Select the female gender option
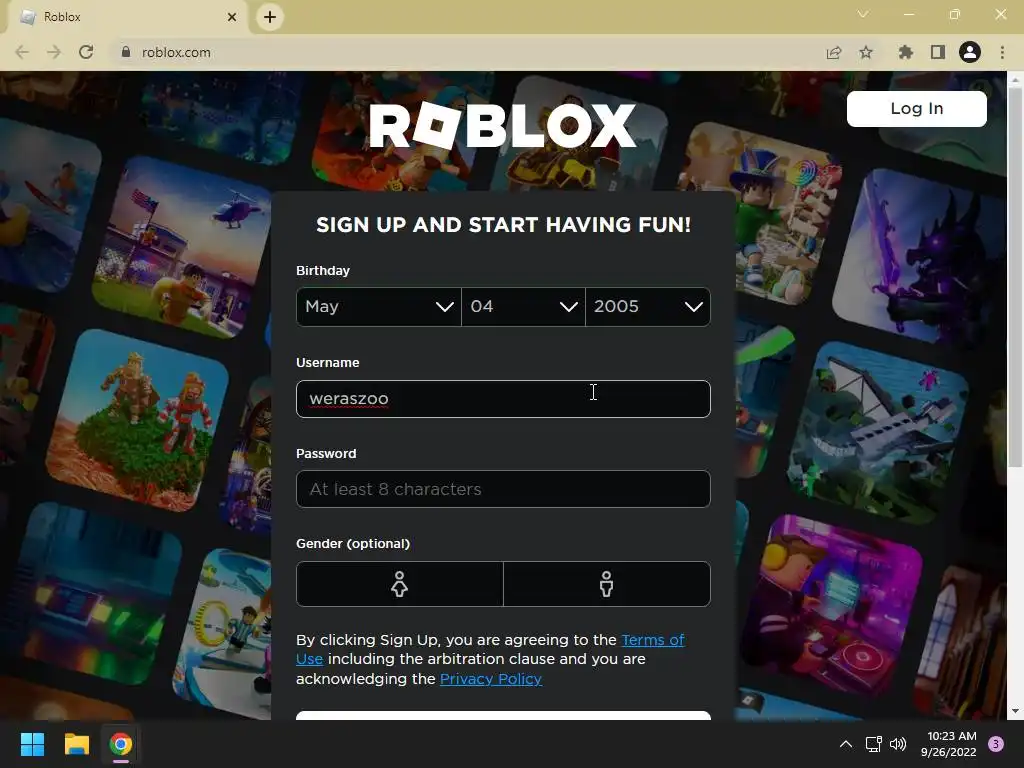This screenshot has width=1024, height=768. click(400, 584)
